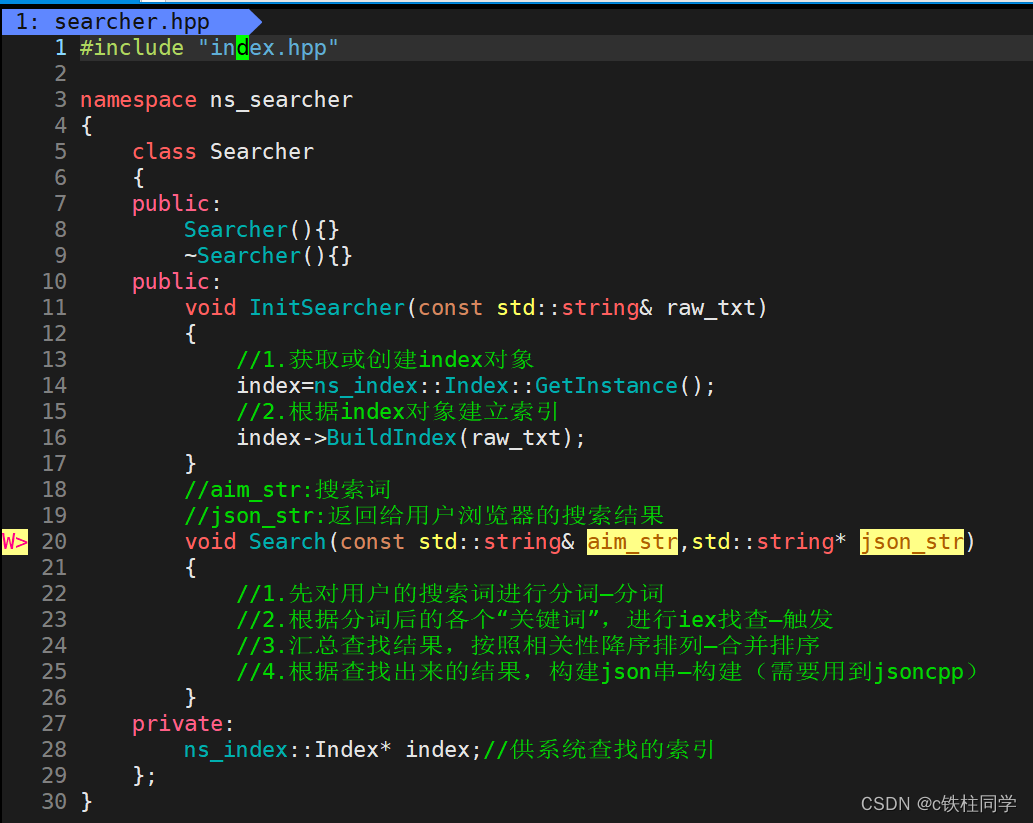Click the CSDN watermark text
This screenshot has width=1033, height=823.
939,804
